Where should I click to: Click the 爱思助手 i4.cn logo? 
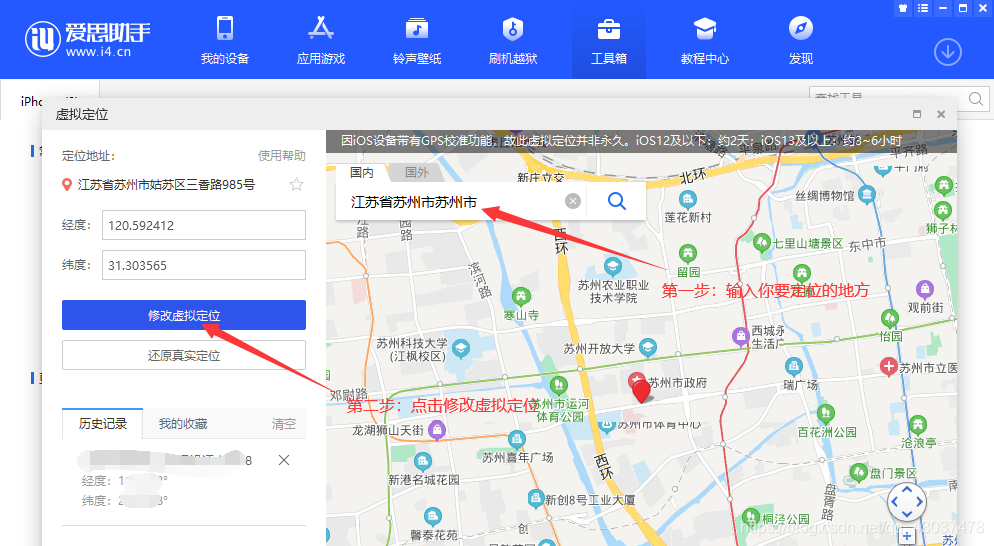(x=87, y=39)
